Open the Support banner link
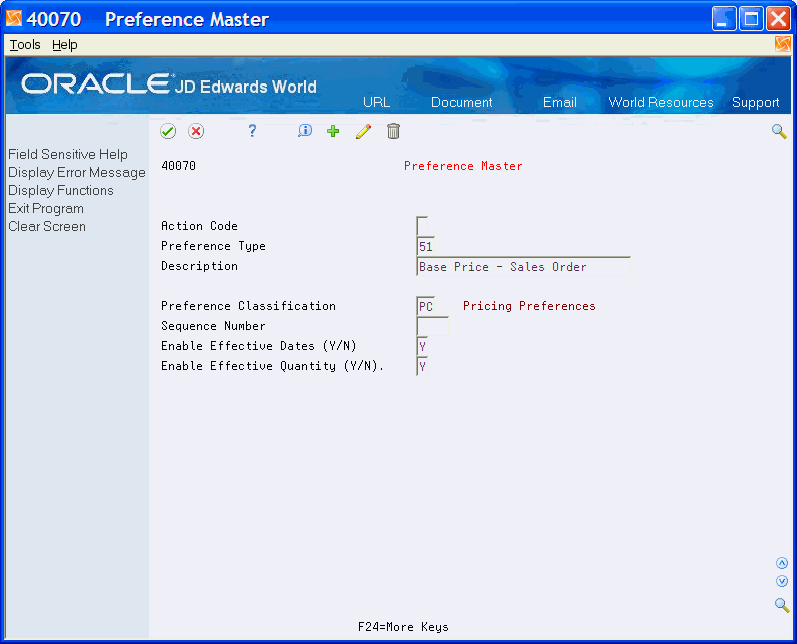Viewport: 797px width, 644px height. coord(755,103)
